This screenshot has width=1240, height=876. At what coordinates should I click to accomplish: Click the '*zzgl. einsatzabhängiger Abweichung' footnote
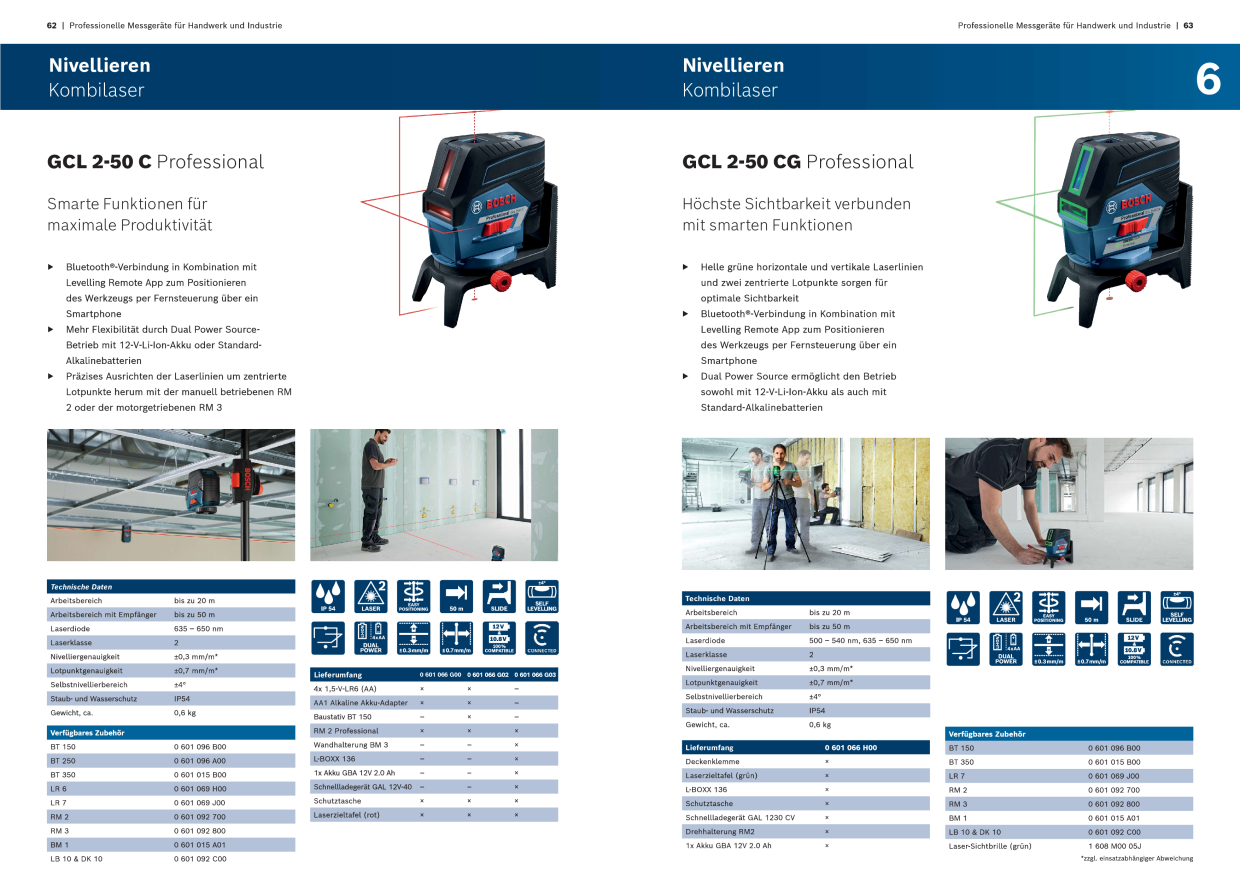pyautogui.click(x=1137, y=858)
